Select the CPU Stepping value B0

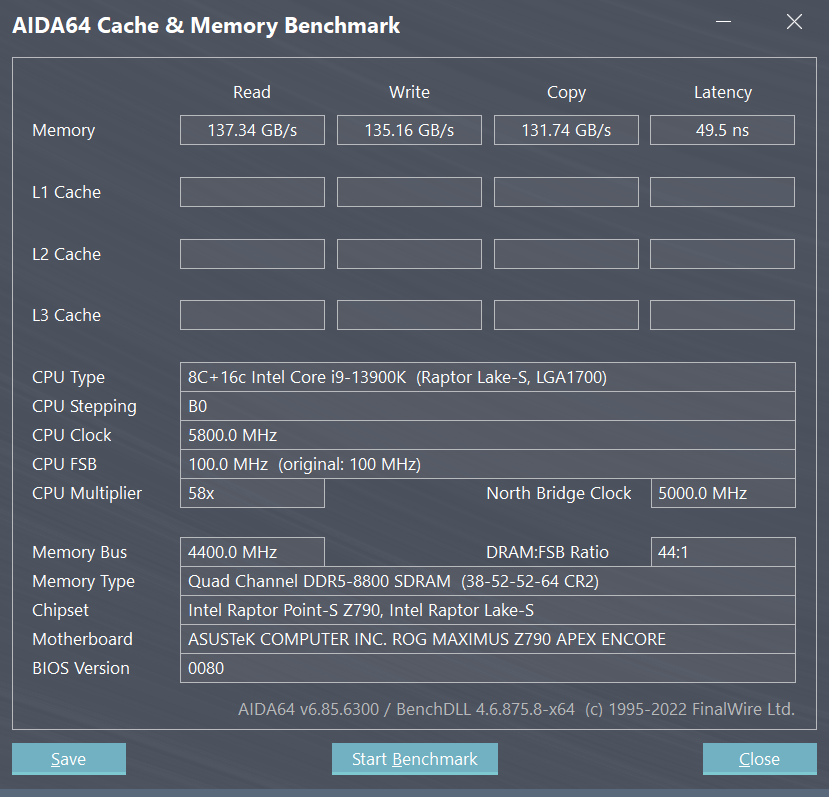click(x=487, y=406)
